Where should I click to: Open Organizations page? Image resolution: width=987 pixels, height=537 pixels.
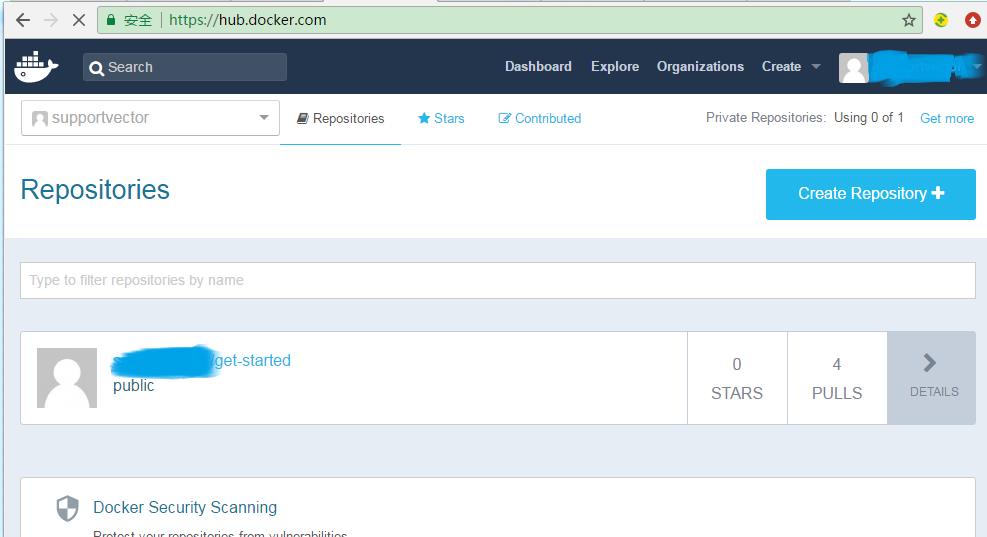(700, 66)
